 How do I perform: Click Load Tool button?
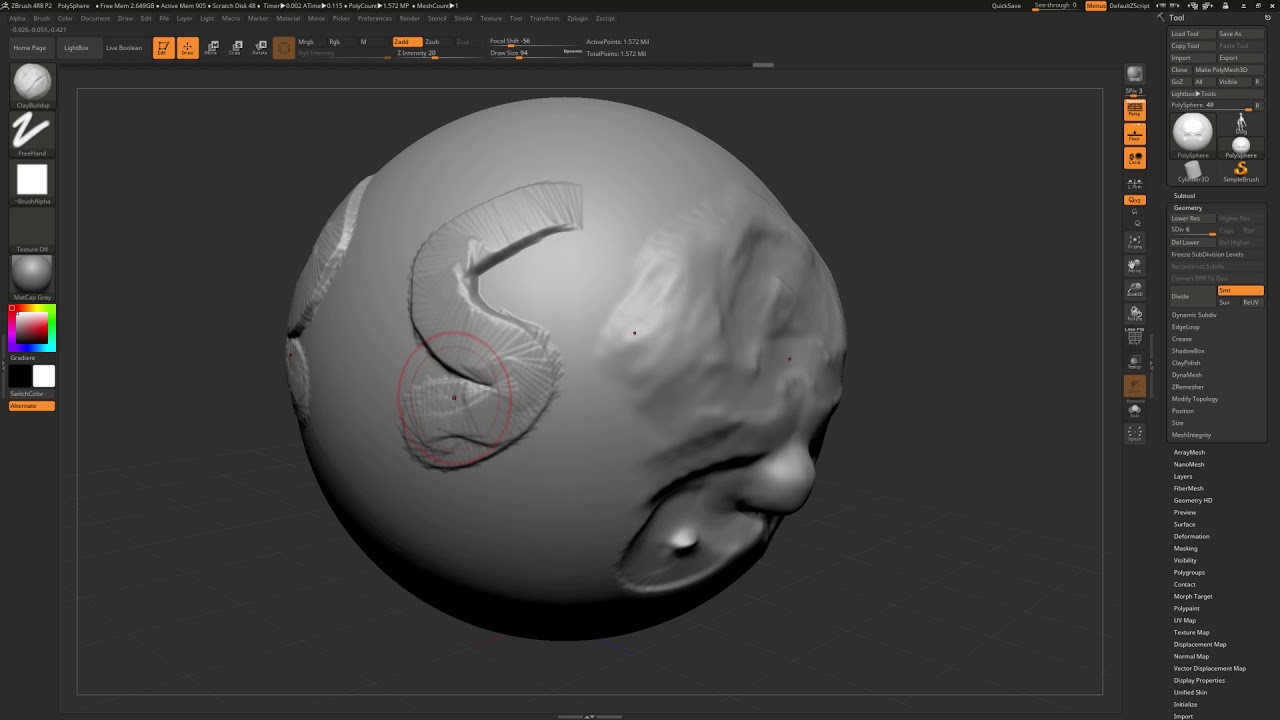(1192, 34)
